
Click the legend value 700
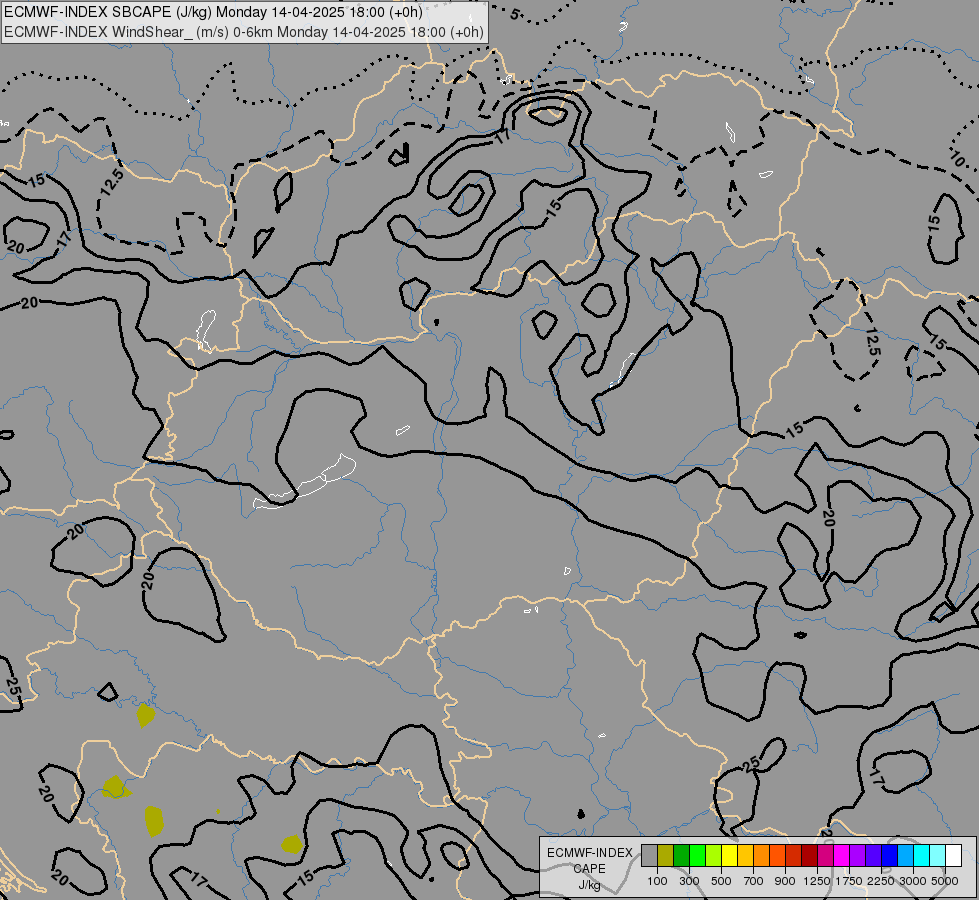click(754, 881)
